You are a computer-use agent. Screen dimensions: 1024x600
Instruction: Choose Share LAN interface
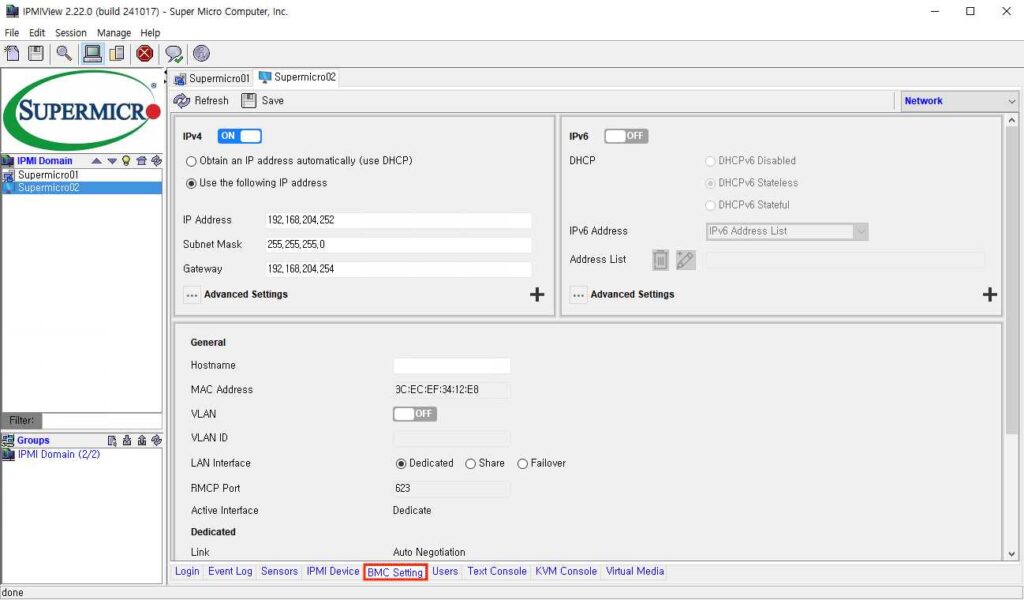(470, 464)
